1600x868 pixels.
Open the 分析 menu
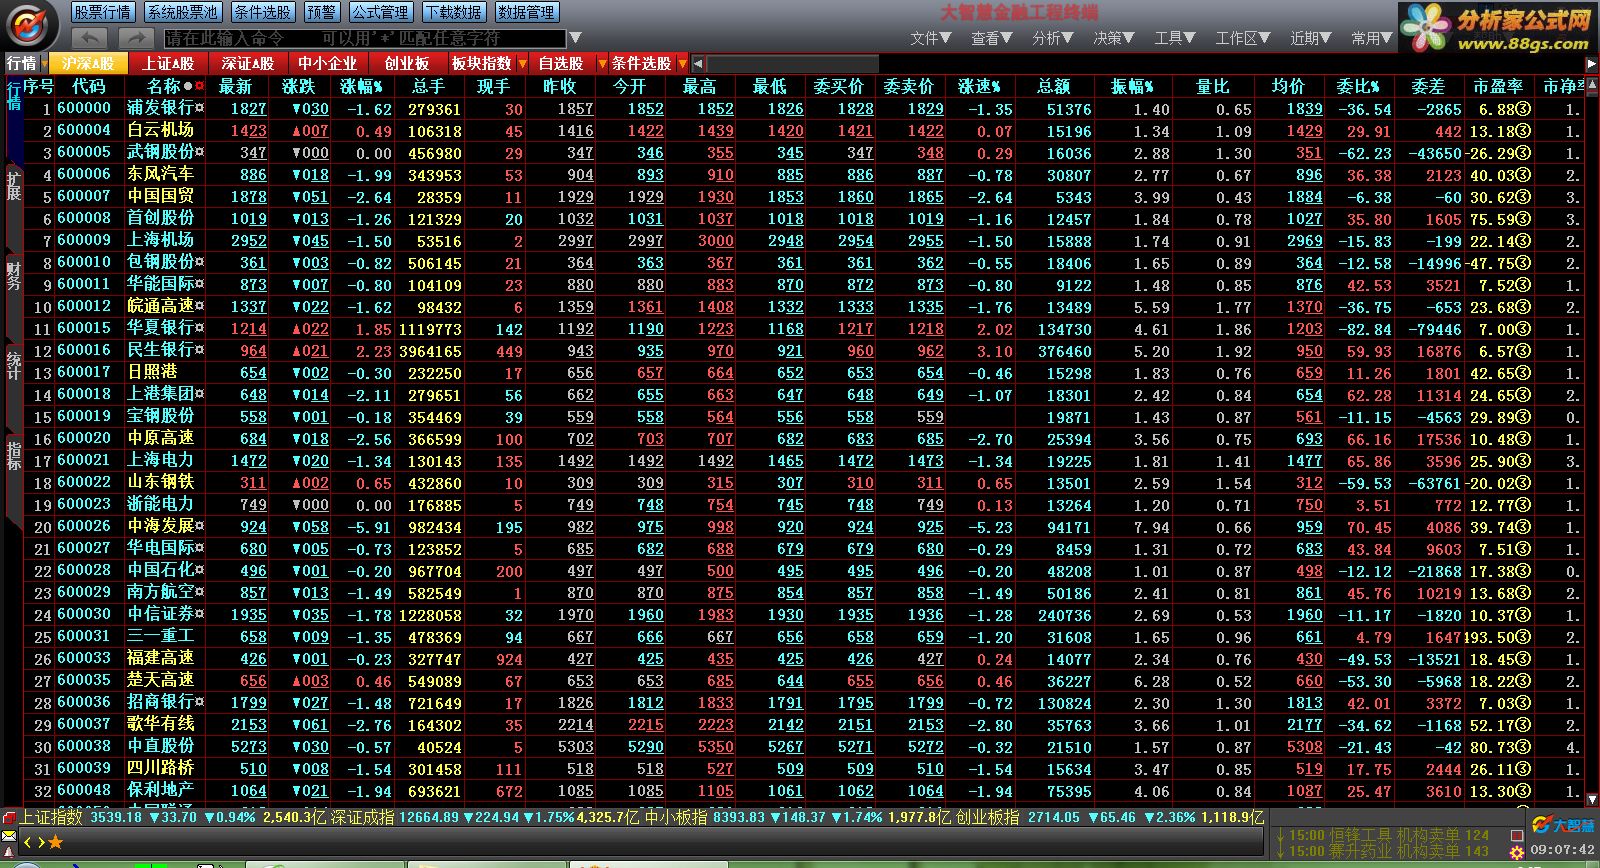click(x=1052, y=38)
